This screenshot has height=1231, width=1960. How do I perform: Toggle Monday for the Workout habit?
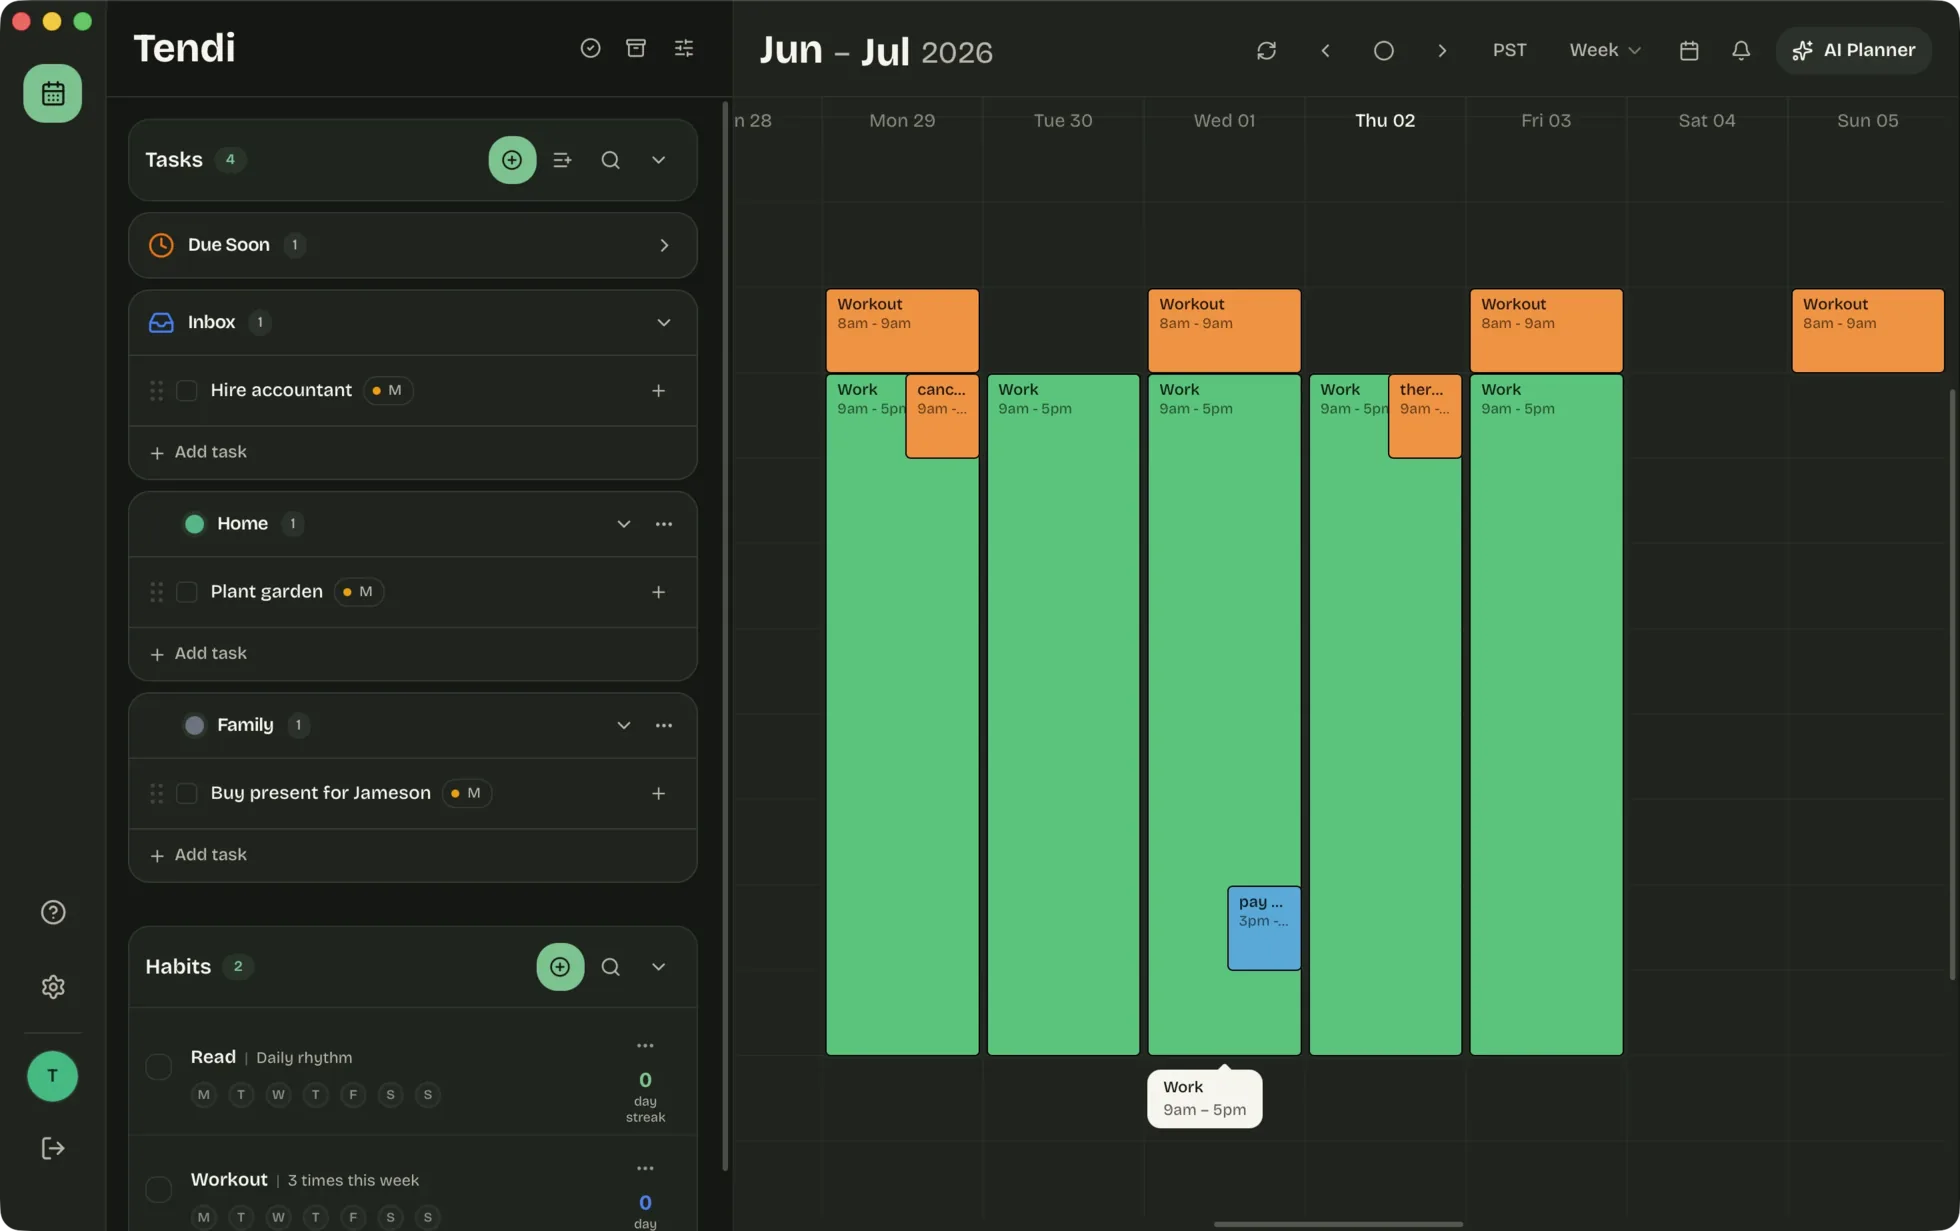click(x=203, y=1217)
